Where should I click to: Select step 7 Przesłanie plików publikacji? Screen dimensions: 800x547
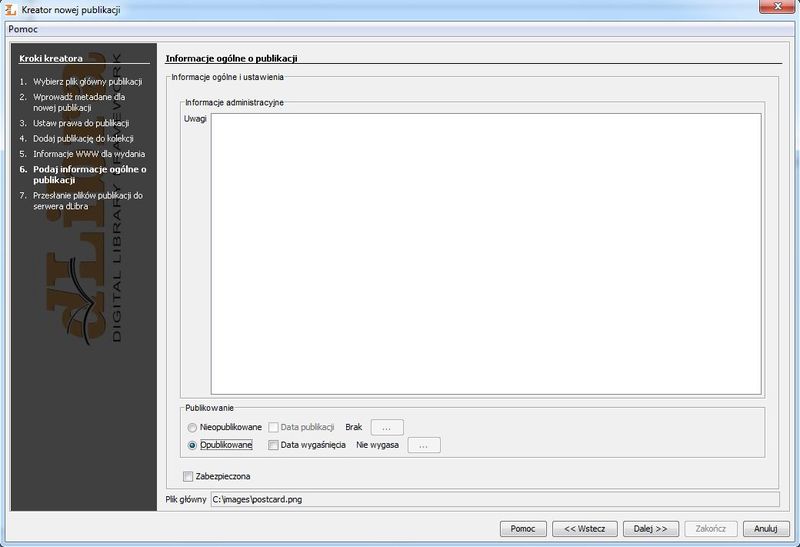click(87, 201)
